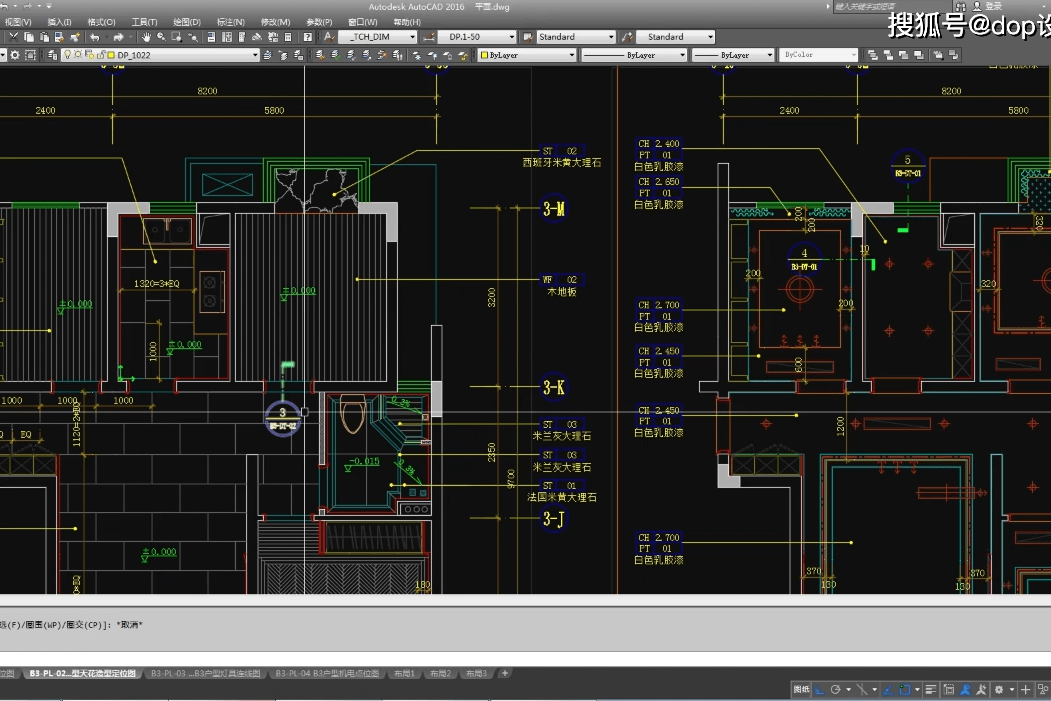Open the 格式(O) menu

pyautogui.click(x=101, y=22)
